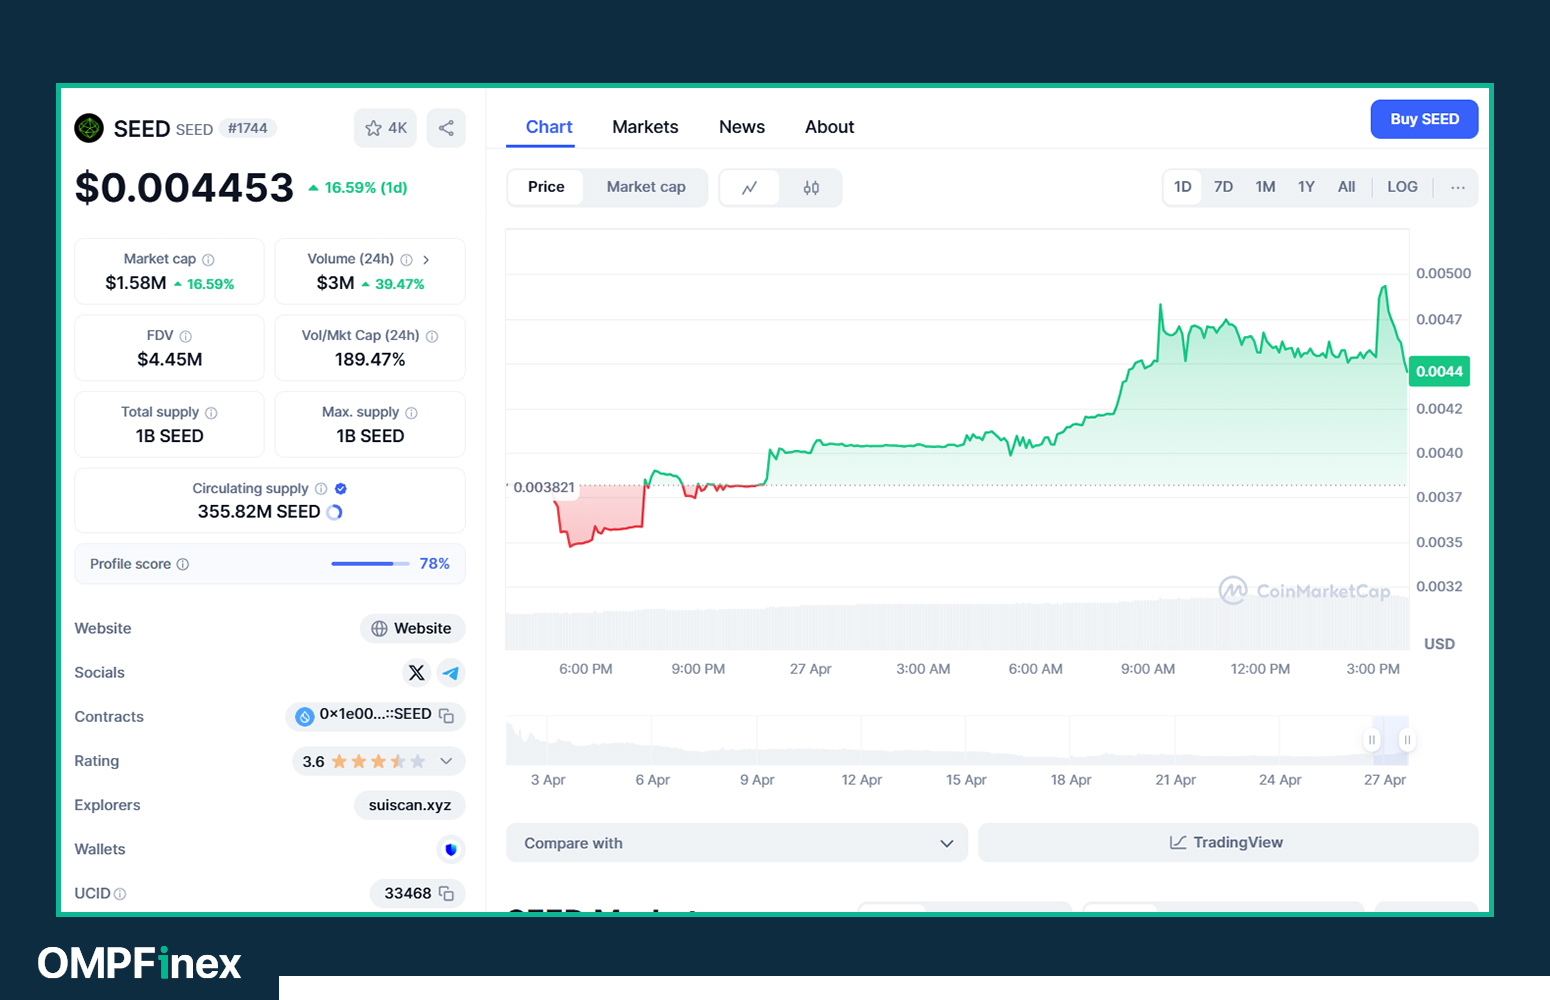Select the Price chart toggle
Screen dimensions: 1550x1000
coord(546,187)
